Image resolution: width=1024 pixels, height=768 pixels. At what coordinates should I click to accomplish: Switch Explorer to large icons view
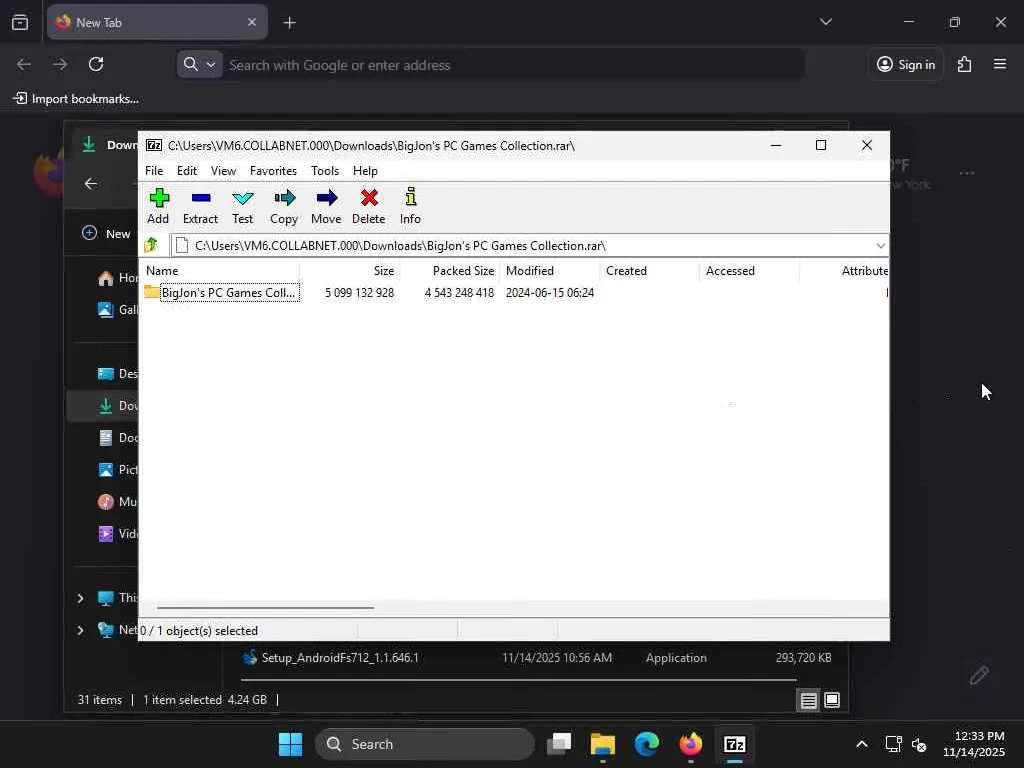pos(832,701)
